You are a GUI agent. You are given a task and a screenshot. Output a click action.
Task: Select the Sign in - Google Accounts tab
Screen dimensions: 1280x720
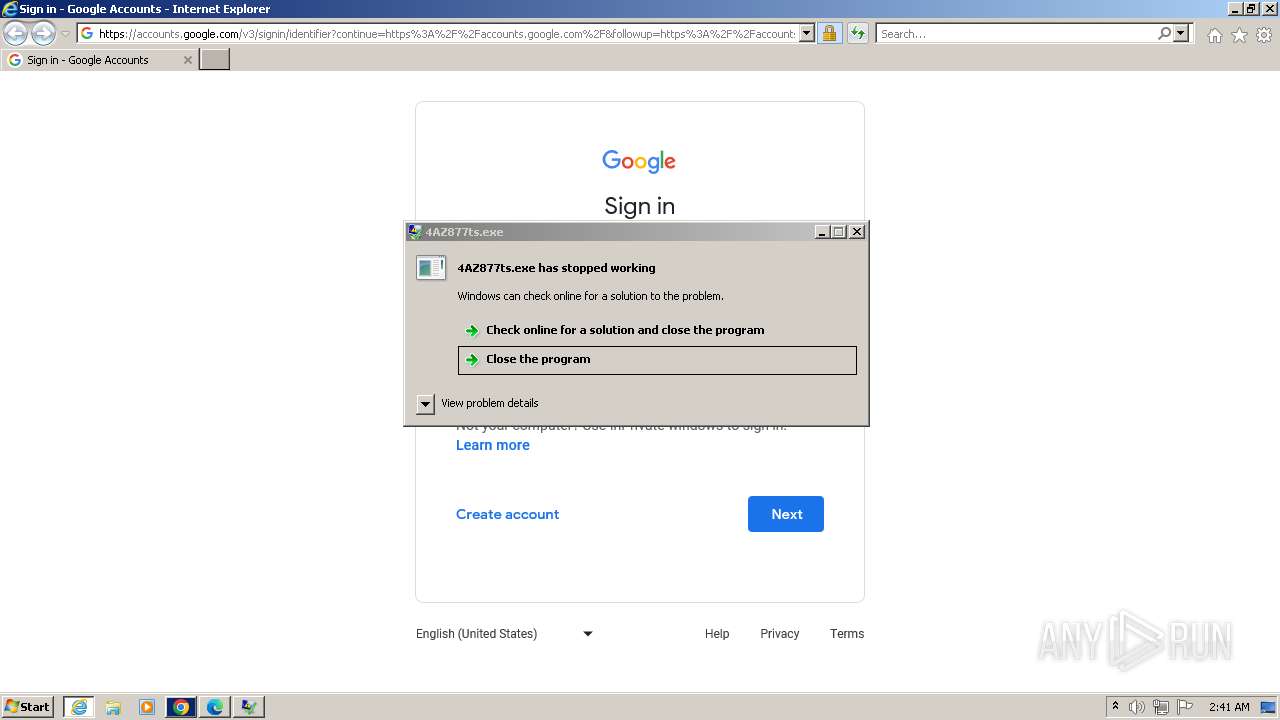coord(99,60)
